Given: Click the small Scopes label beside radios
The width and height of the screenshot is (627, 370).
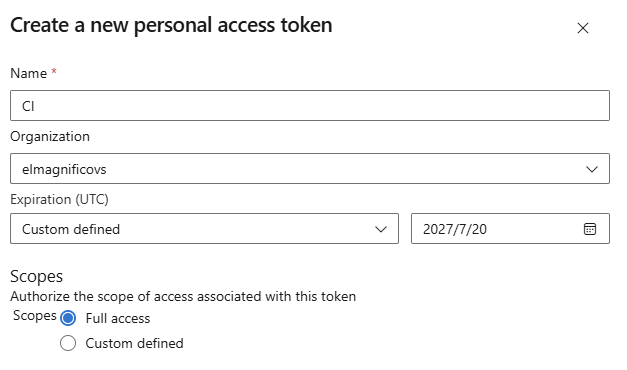Looking at the screenshot, I should pyautogui.click(x=35, y=316).
